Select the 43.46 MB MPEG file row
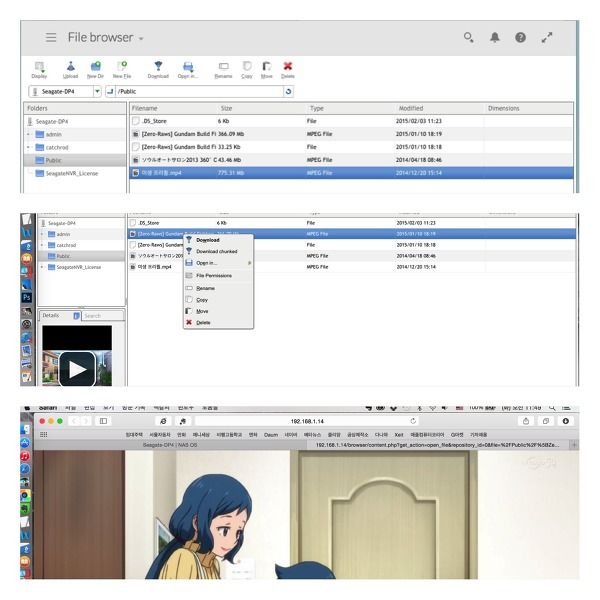600x600 pixels. 351,160
